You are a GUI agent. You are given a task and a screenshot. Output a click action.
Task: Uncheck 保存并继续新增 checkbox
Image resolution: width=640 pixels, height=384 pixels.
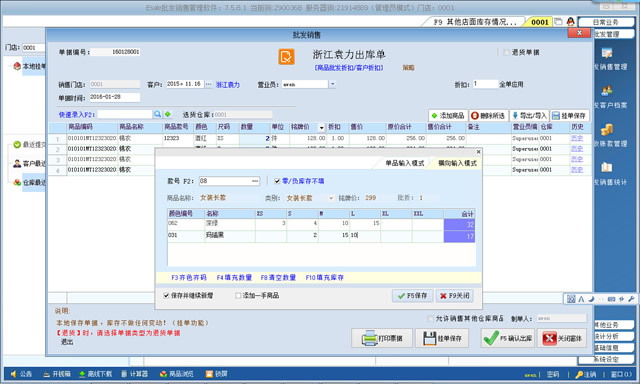166,295
